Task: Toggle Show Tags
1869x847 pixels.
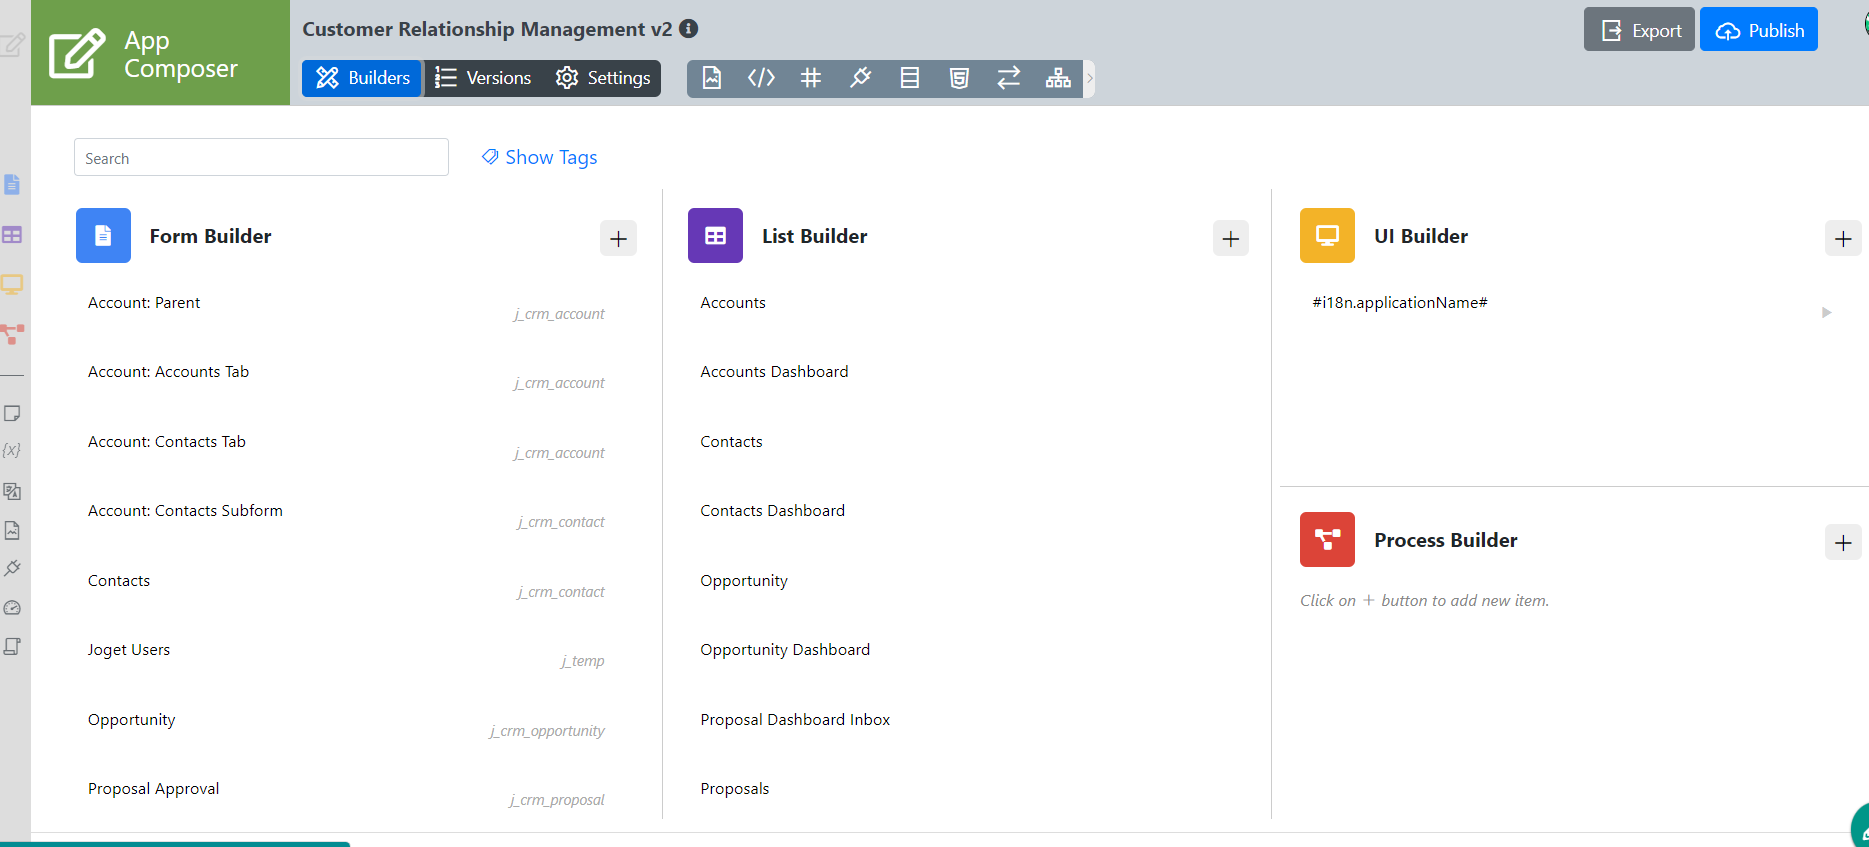Action: (540, 157)
